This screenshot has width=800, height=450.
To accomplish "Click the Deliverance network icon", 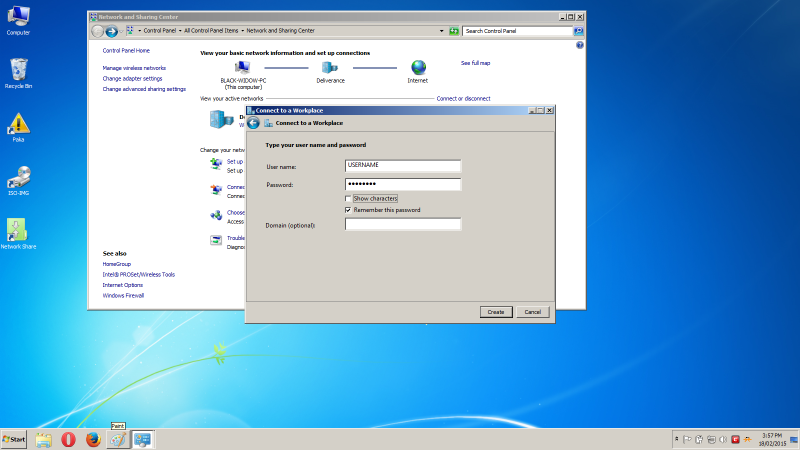I will point(330,67).
